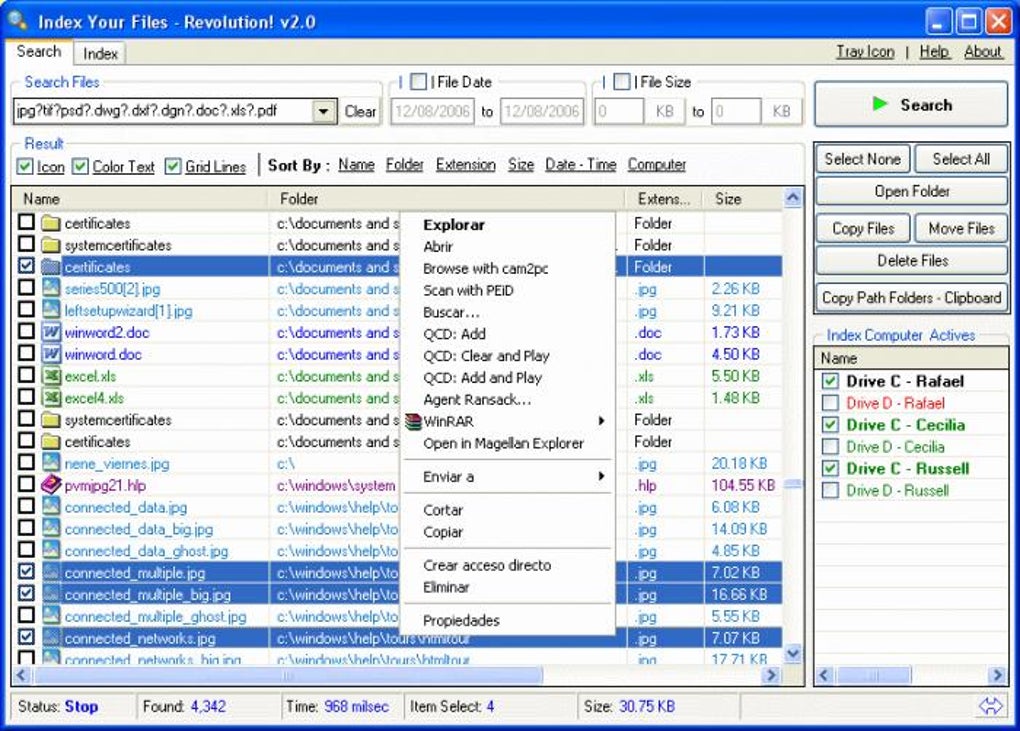Click the Size column header
The image size is (1020, 731).
743,199
